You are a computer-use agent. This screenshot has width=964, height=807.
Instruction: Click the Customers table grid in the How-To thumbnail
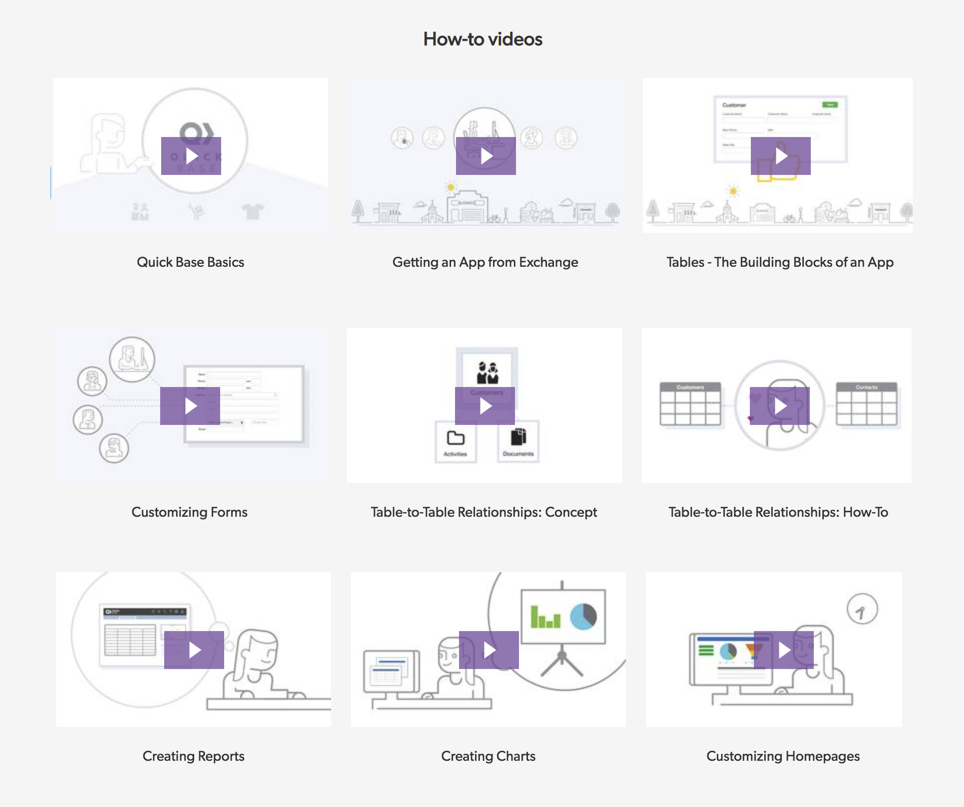690,404
